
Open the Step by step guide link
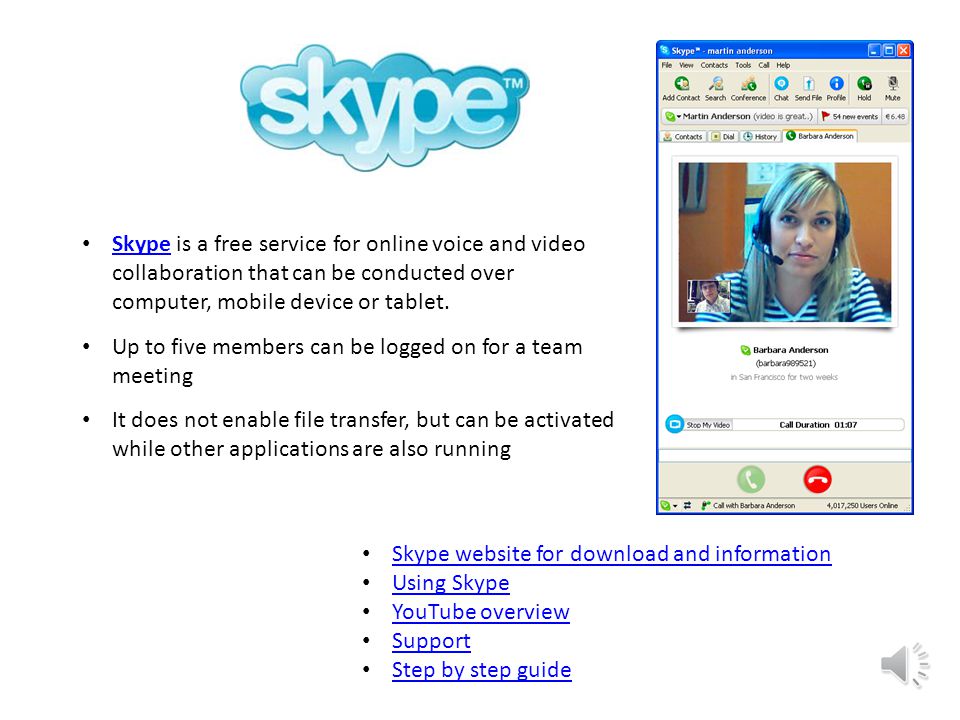point(482,670)
